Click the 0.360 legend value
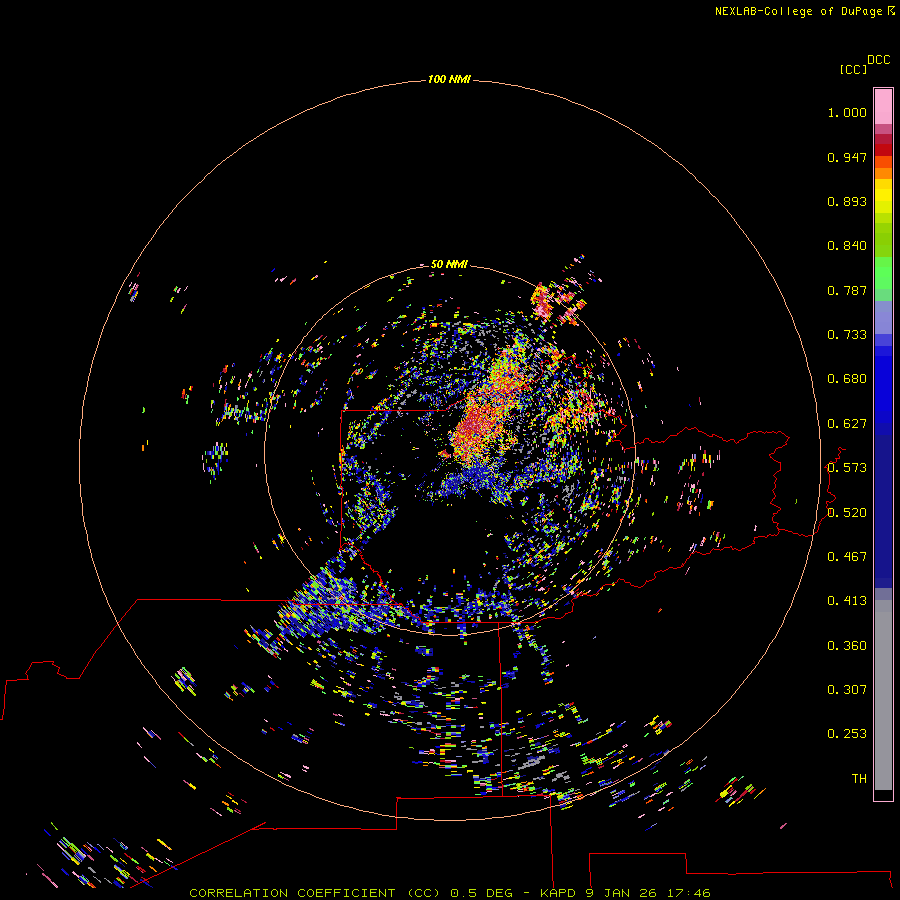Image resolution: width=900 pixels, height=900 pixels. (x=847, y=646)
